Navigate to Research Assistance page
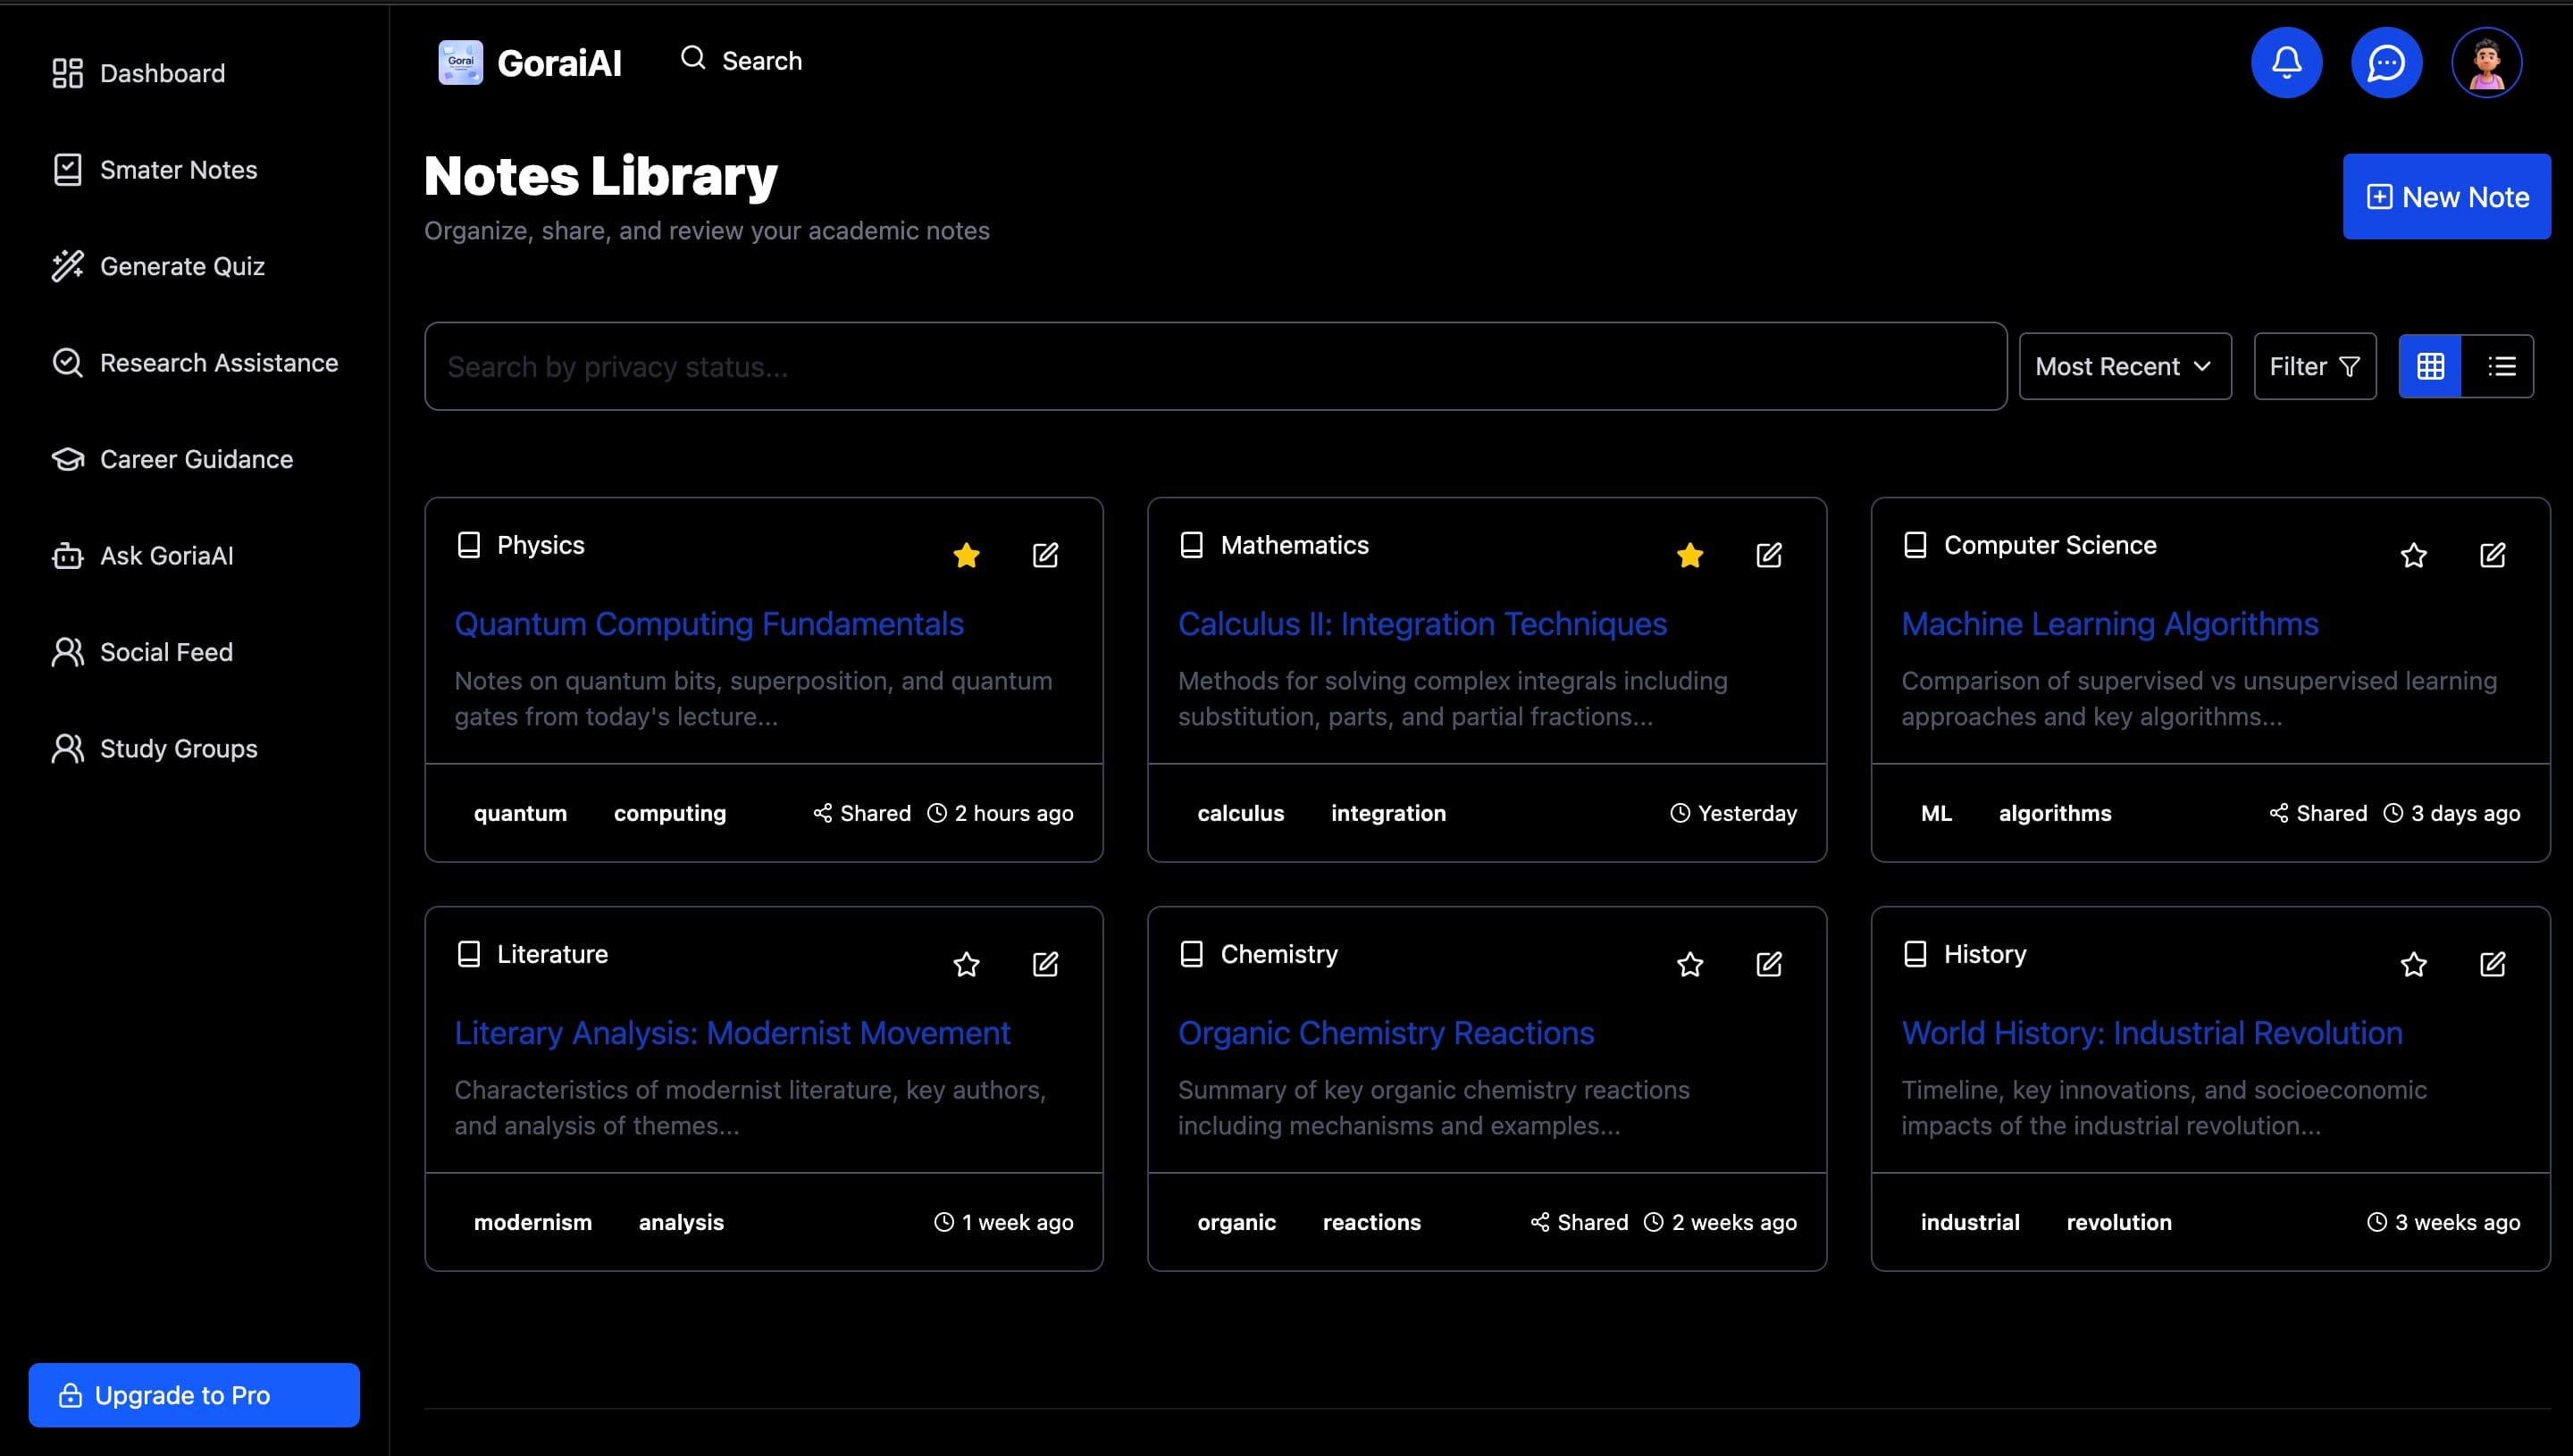Image resolution: width=2573 pixels, height=1456 pixels. tap(218, 362)
